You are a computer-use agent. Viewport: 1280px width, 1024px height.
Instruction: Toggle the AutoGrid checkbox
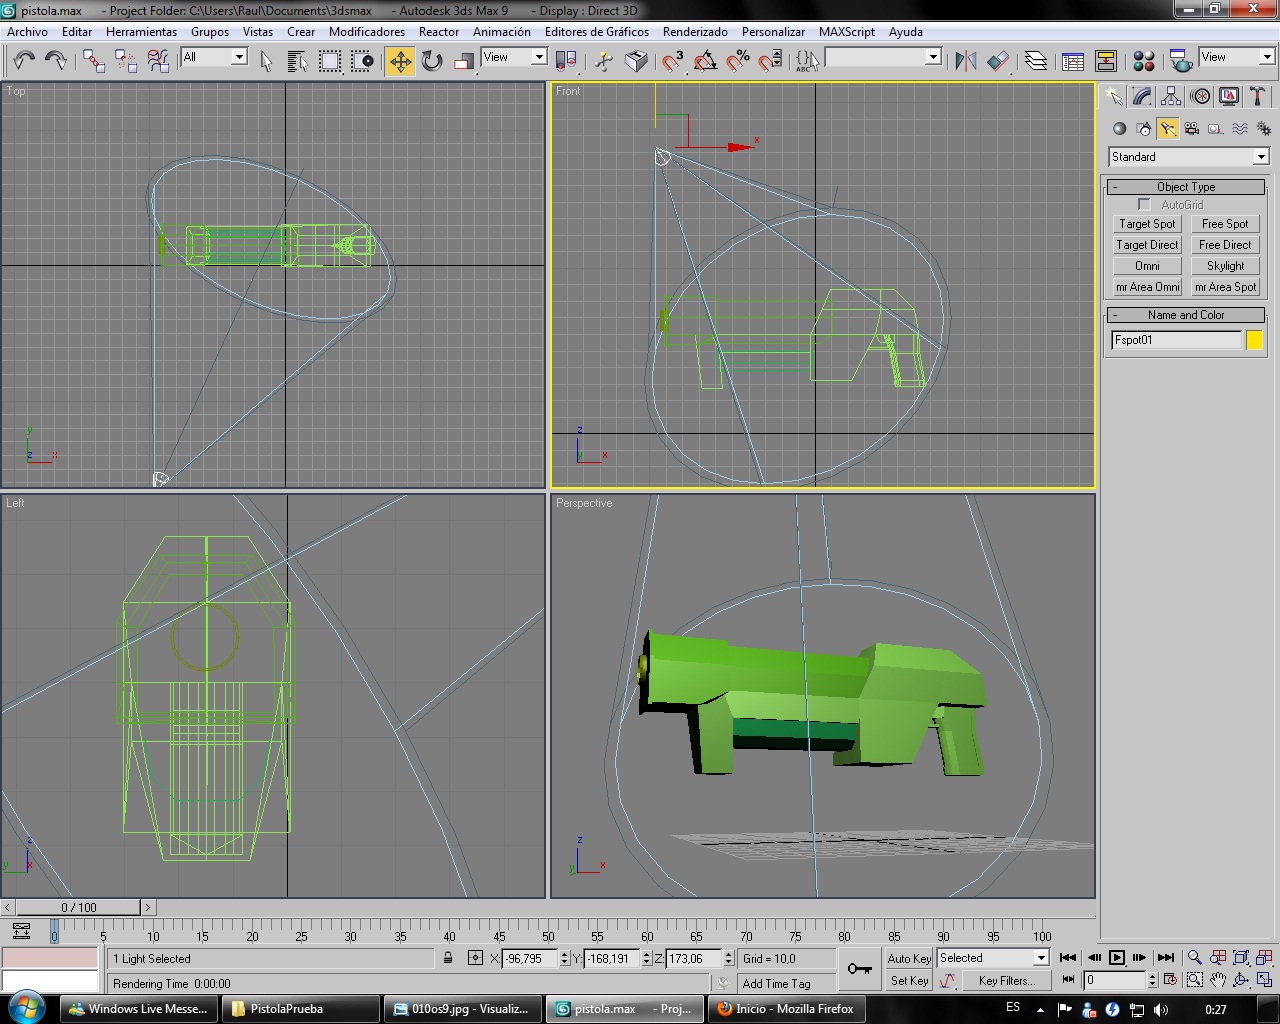[1144, 205]
